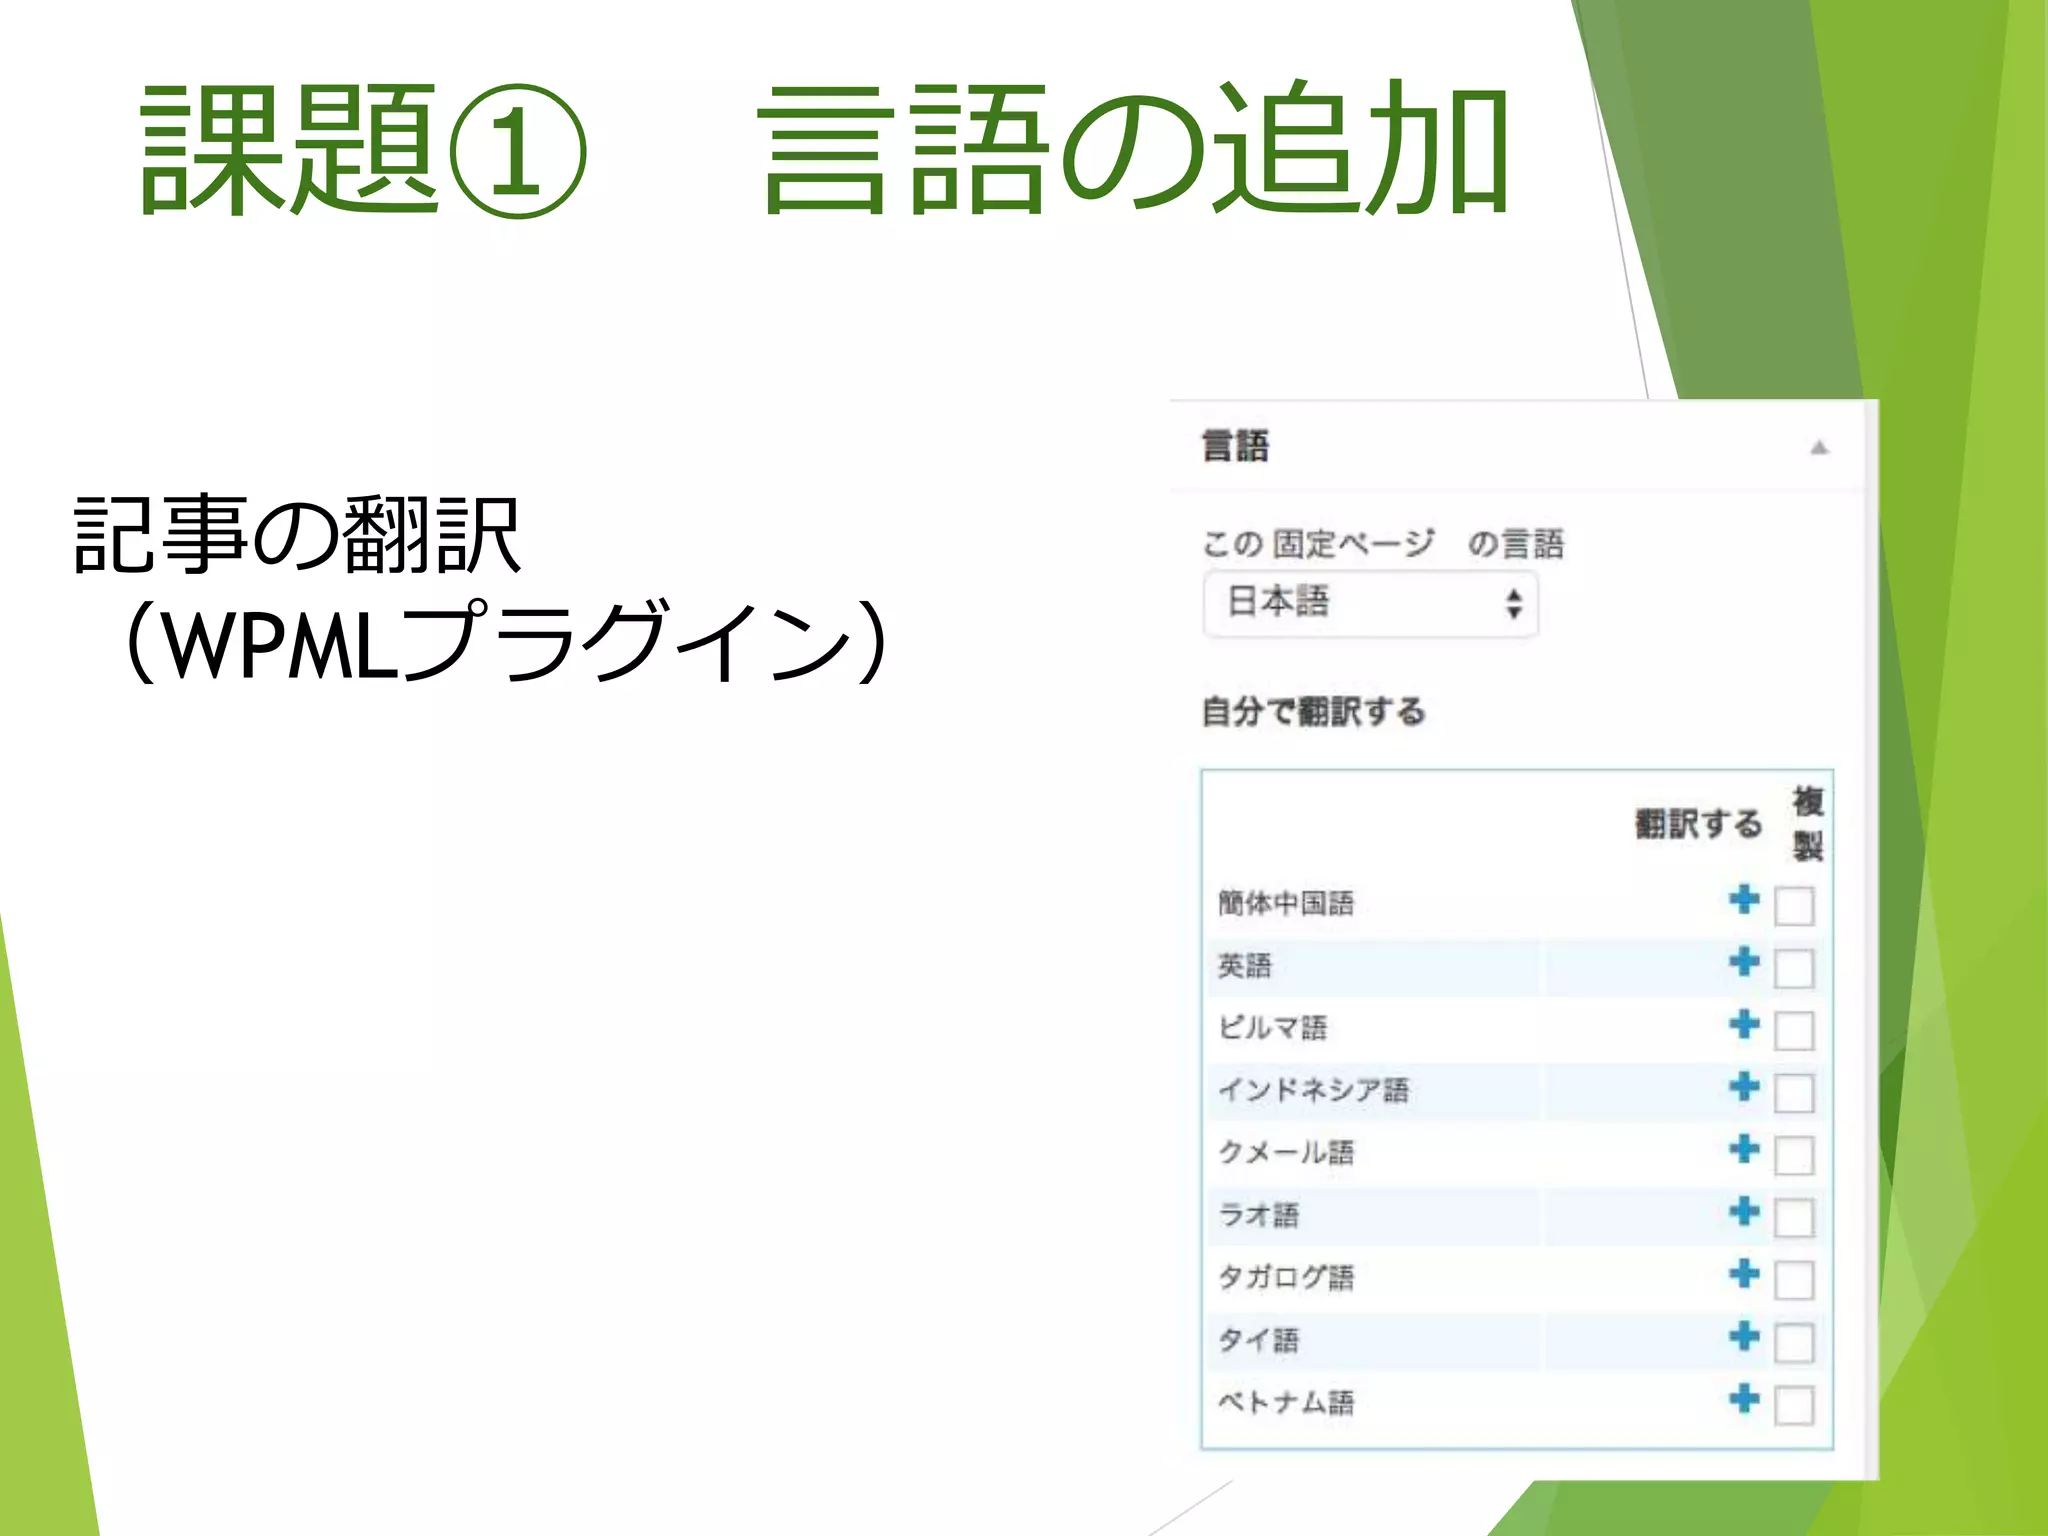The image size is (2048, 1536).
Task: Click the plus icon for 英語
Action: (x=1744, y=961)
